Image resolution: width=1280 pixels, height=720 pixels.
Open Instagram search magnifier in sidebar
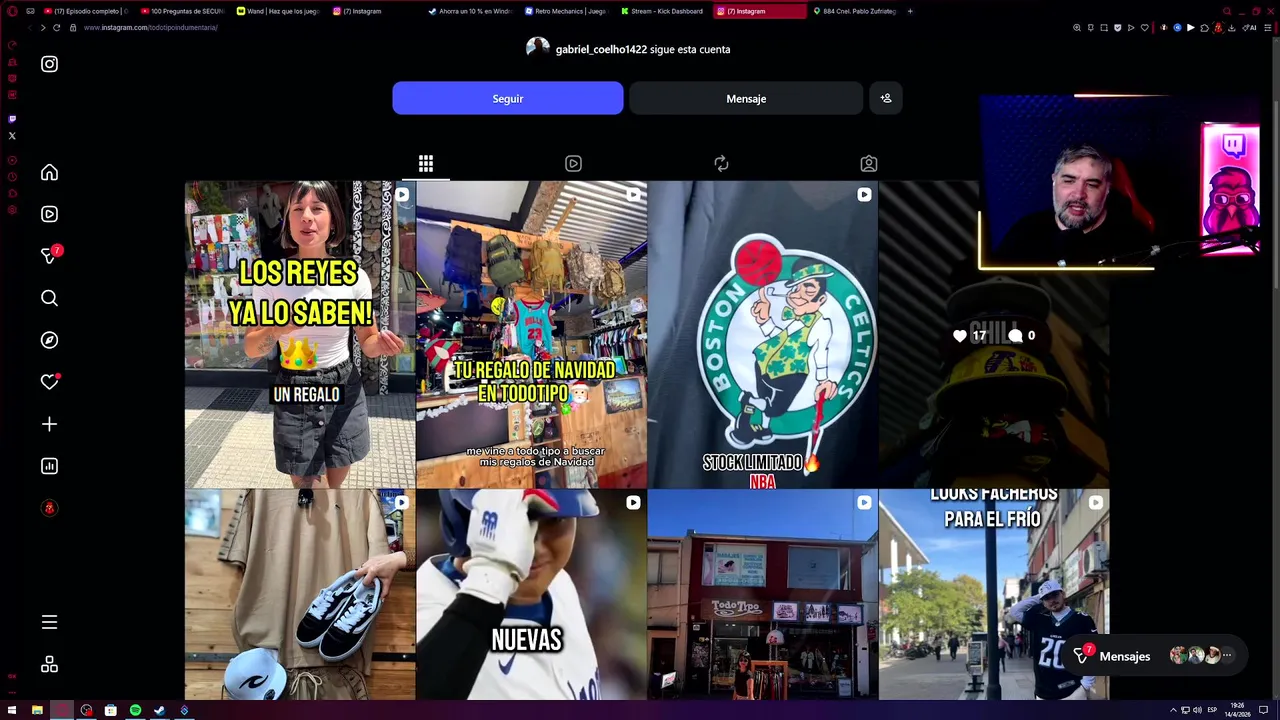point(49,298)
